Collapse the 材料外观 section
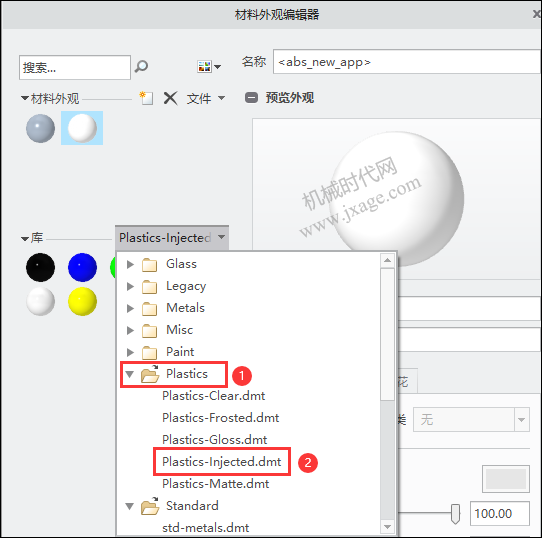Viewport: 542px width, 538px height. (x=25, y=98)
